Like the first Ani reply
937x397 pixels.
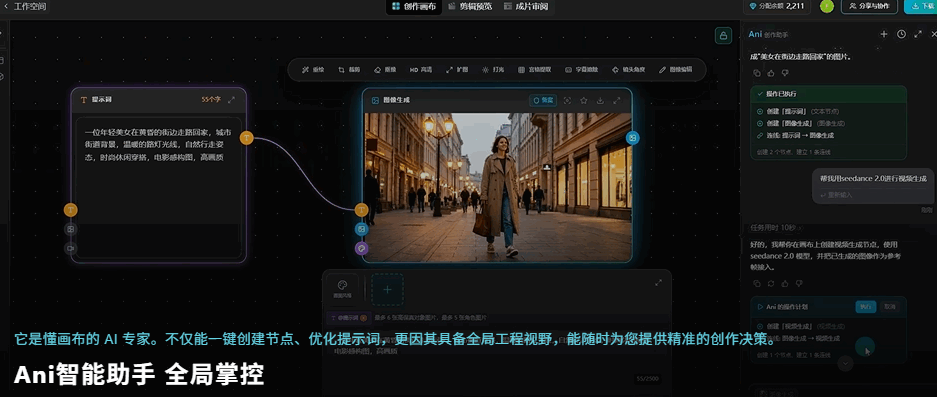pyautogui.click(x=771, y=73)
